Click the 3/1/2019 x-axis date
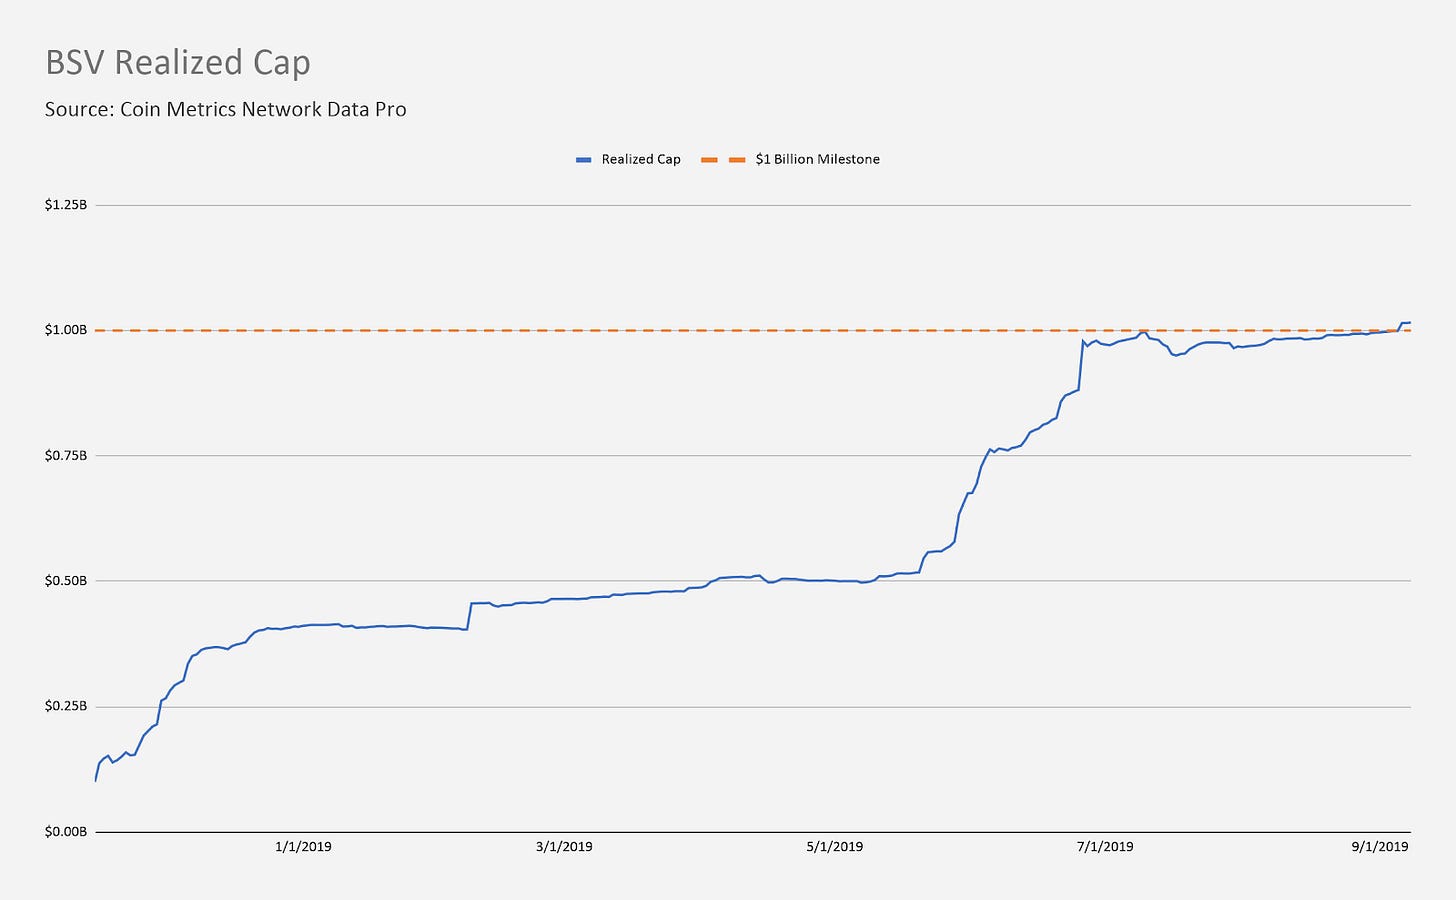 pos(564,847)
